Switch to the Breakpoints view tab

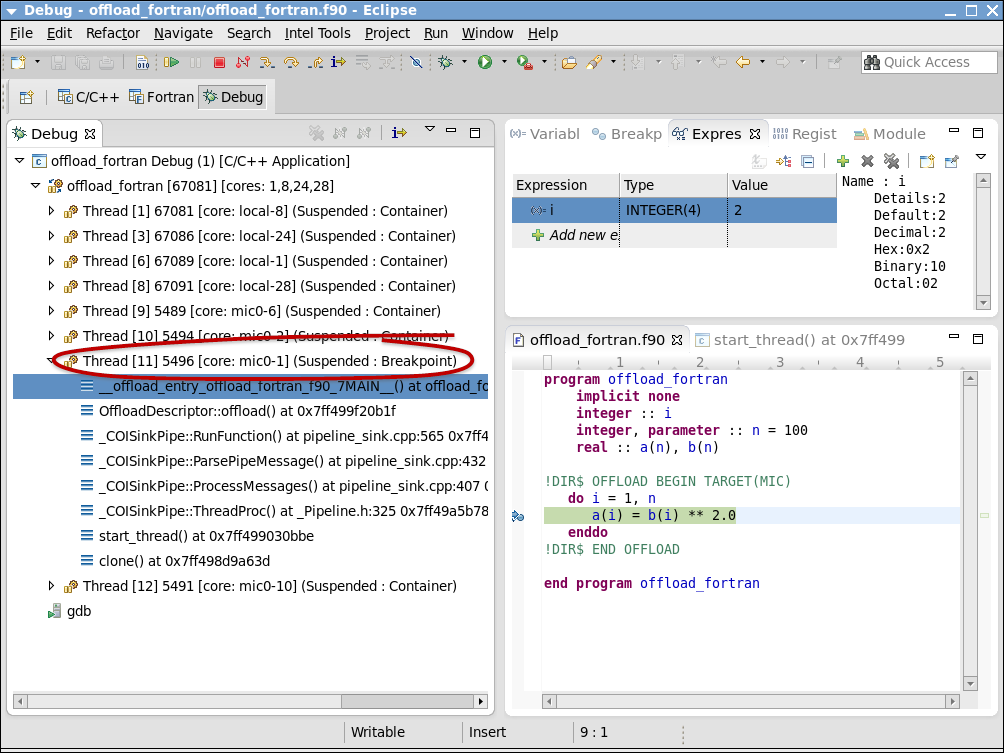click(x=627, y=134)
